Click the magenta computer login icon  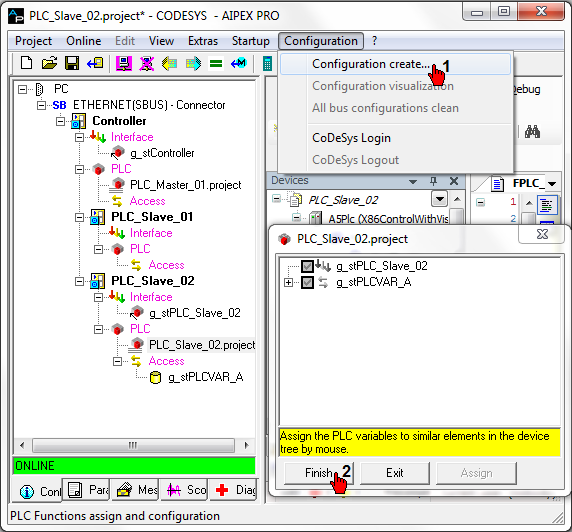click(124, 63)
